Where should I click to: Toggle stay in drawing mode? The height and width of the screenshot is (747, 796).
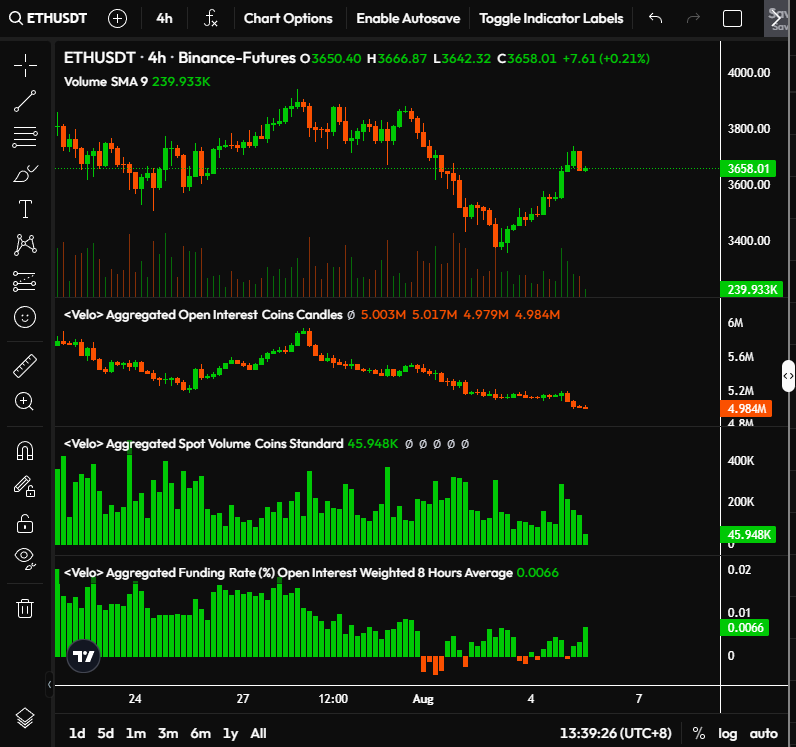[x=24, y=486]
